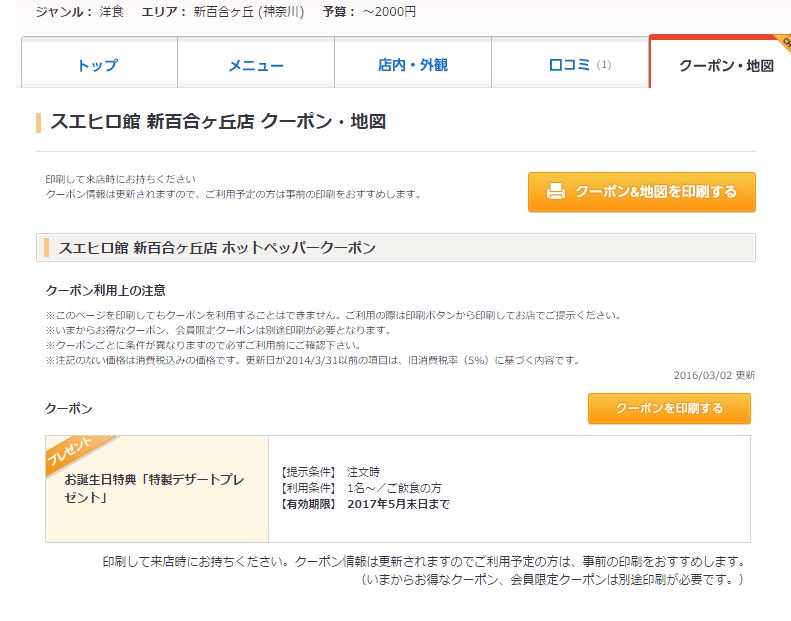Click the 有効期限 2017年5月末日まで text
Screen dimensions: 791x621
point(365,504)
